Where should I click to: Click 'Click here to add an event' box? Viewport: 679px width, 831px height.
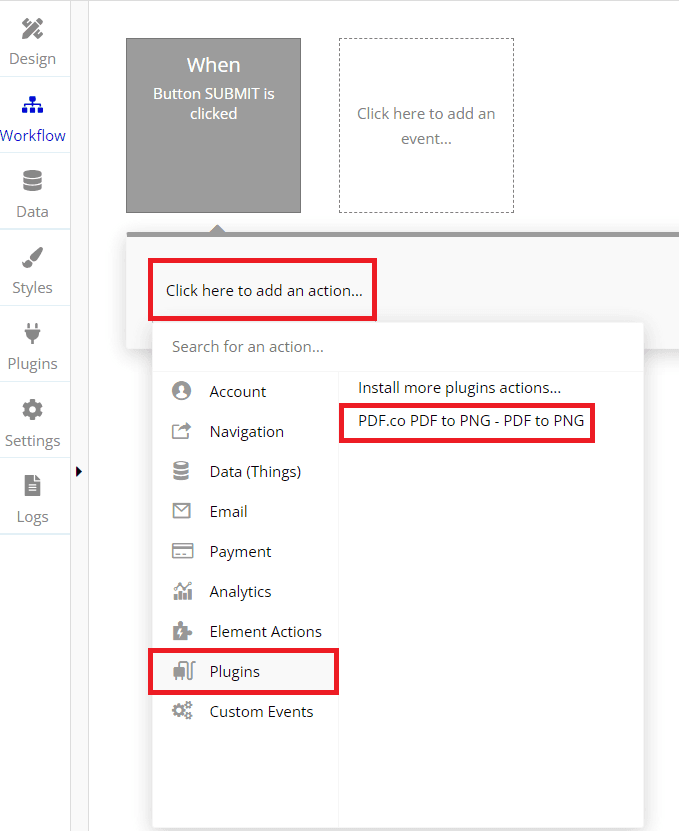coord(426,126)
